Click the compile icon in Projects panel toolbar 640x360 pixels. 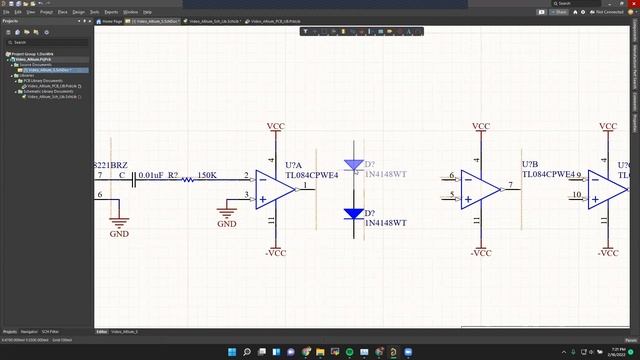[x=18, y=32]
